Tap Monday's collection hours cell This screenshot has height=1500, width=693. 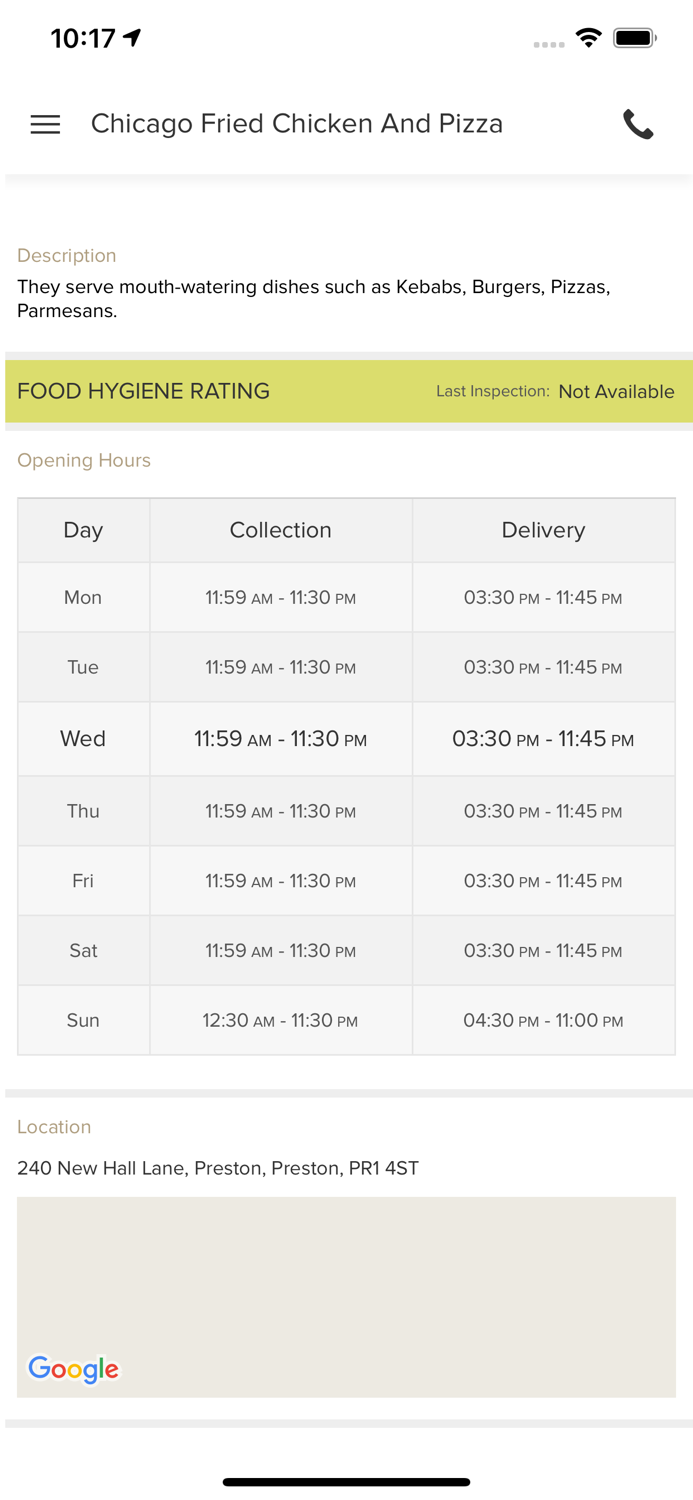280,598
